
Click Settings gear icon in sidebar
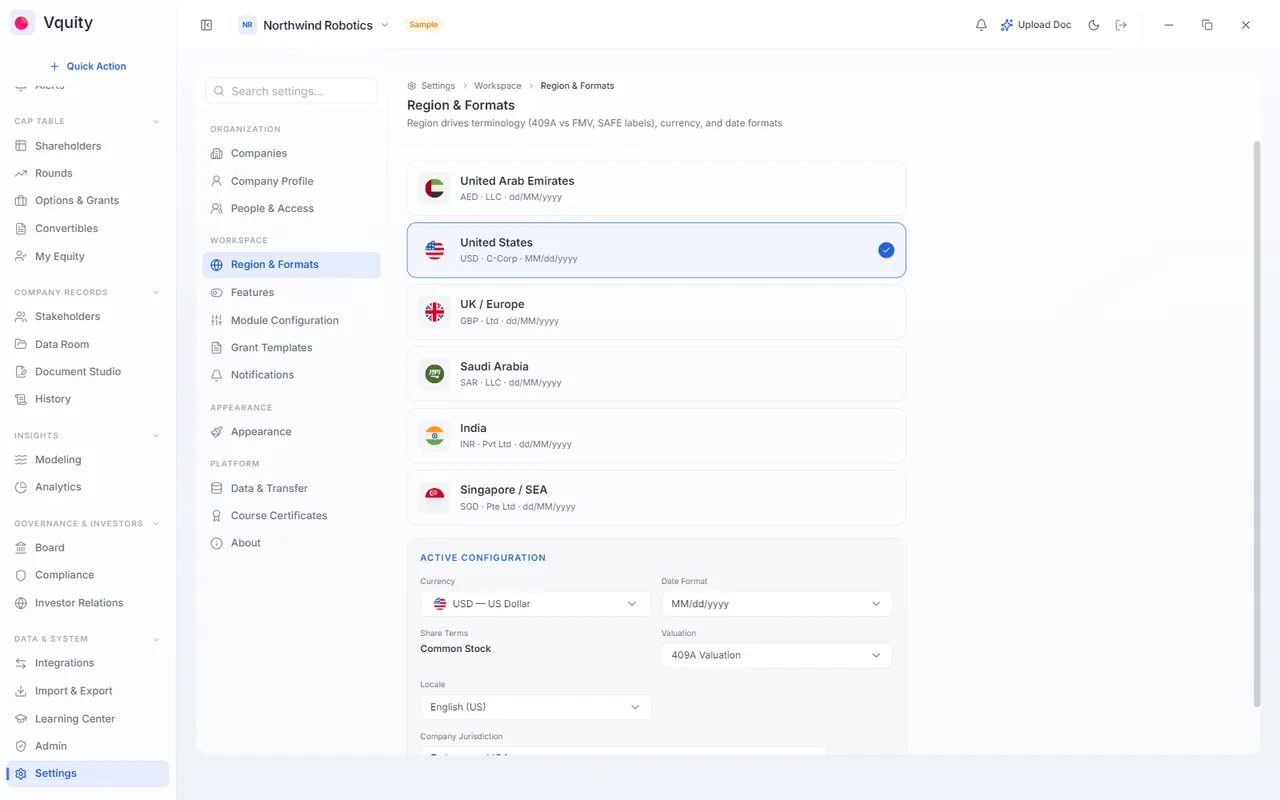point(21,774)
